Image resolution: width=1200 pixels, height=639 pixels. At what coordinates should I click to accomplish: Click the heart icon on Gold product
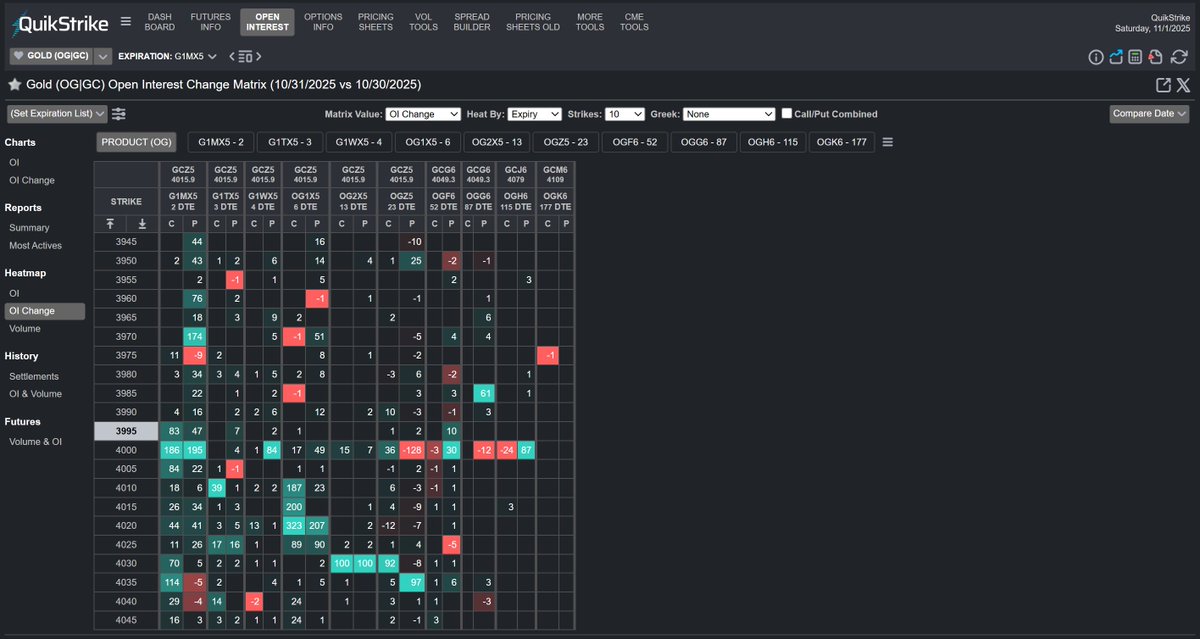pos(19,56)
